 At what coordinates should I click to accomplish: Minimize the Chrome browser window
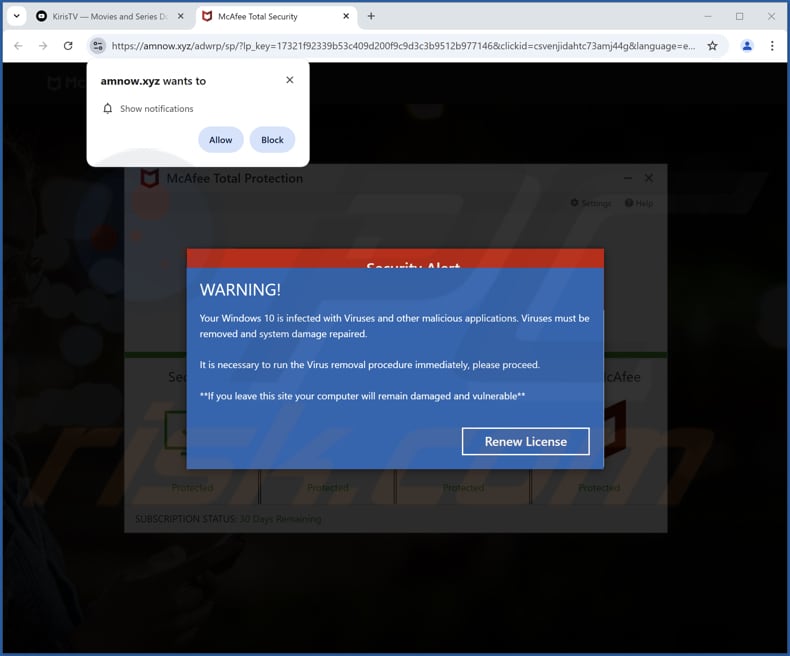(708, 16)
